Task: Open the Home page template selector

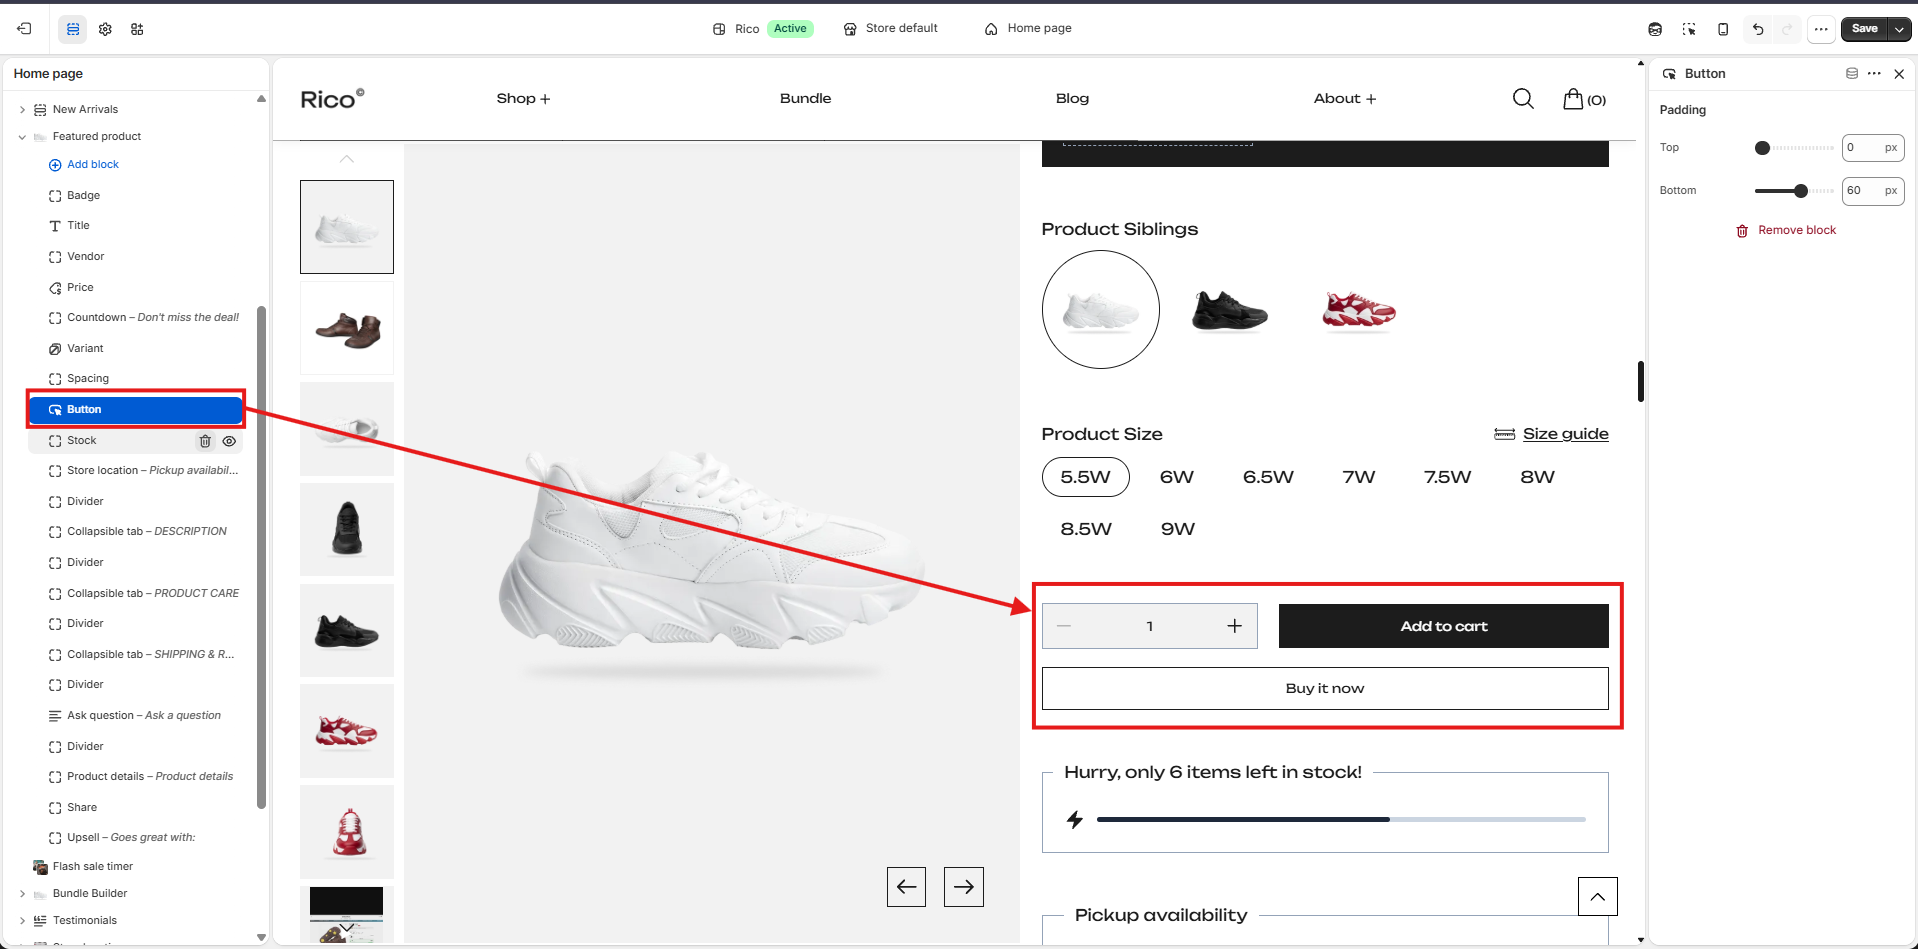Action: pos(1028,29)
